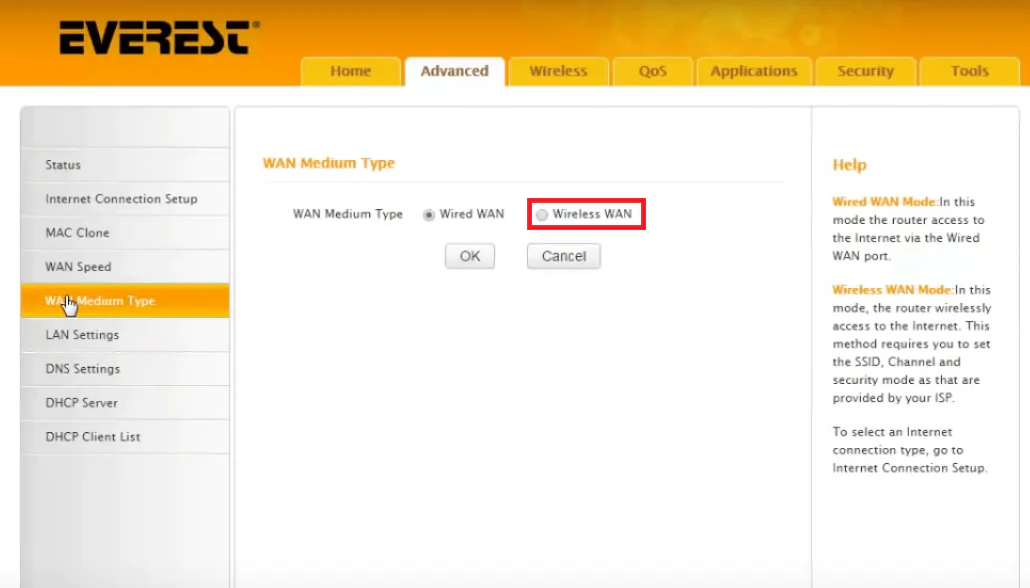
Task: Choose the Wireless WAN option
Action: pyautogui.click(x=542, y=215)
